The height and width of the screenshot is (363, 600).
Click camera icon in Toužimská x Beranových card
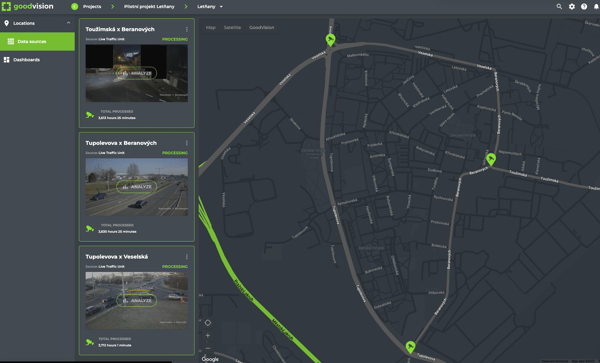pyautogui.click(x=90, y=115)
